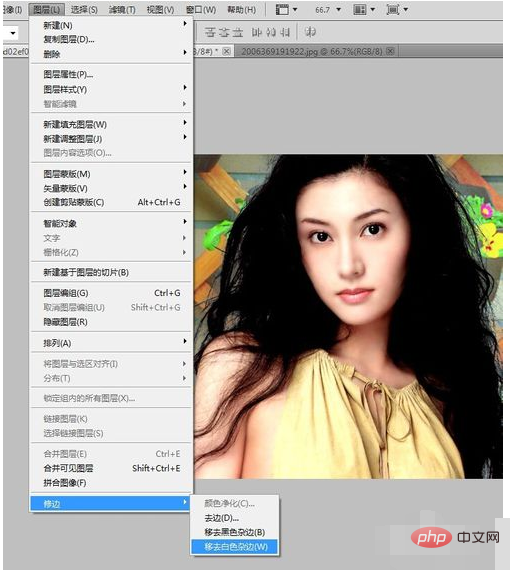Select 创建剪贴蒙版(C) menu entry
The image size is (510, 570).
[111, 202]
